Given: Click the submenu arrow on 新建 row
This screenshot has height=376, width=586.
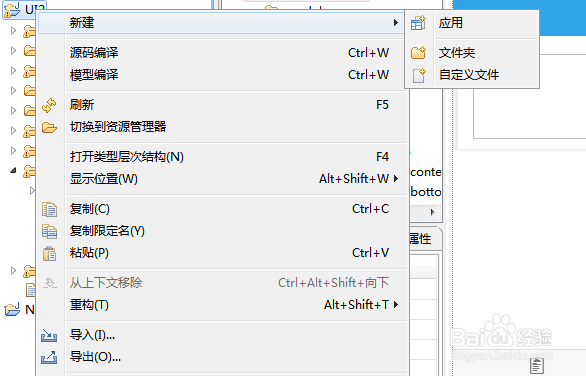Looking at the screenshot, I should pos(395,23).
